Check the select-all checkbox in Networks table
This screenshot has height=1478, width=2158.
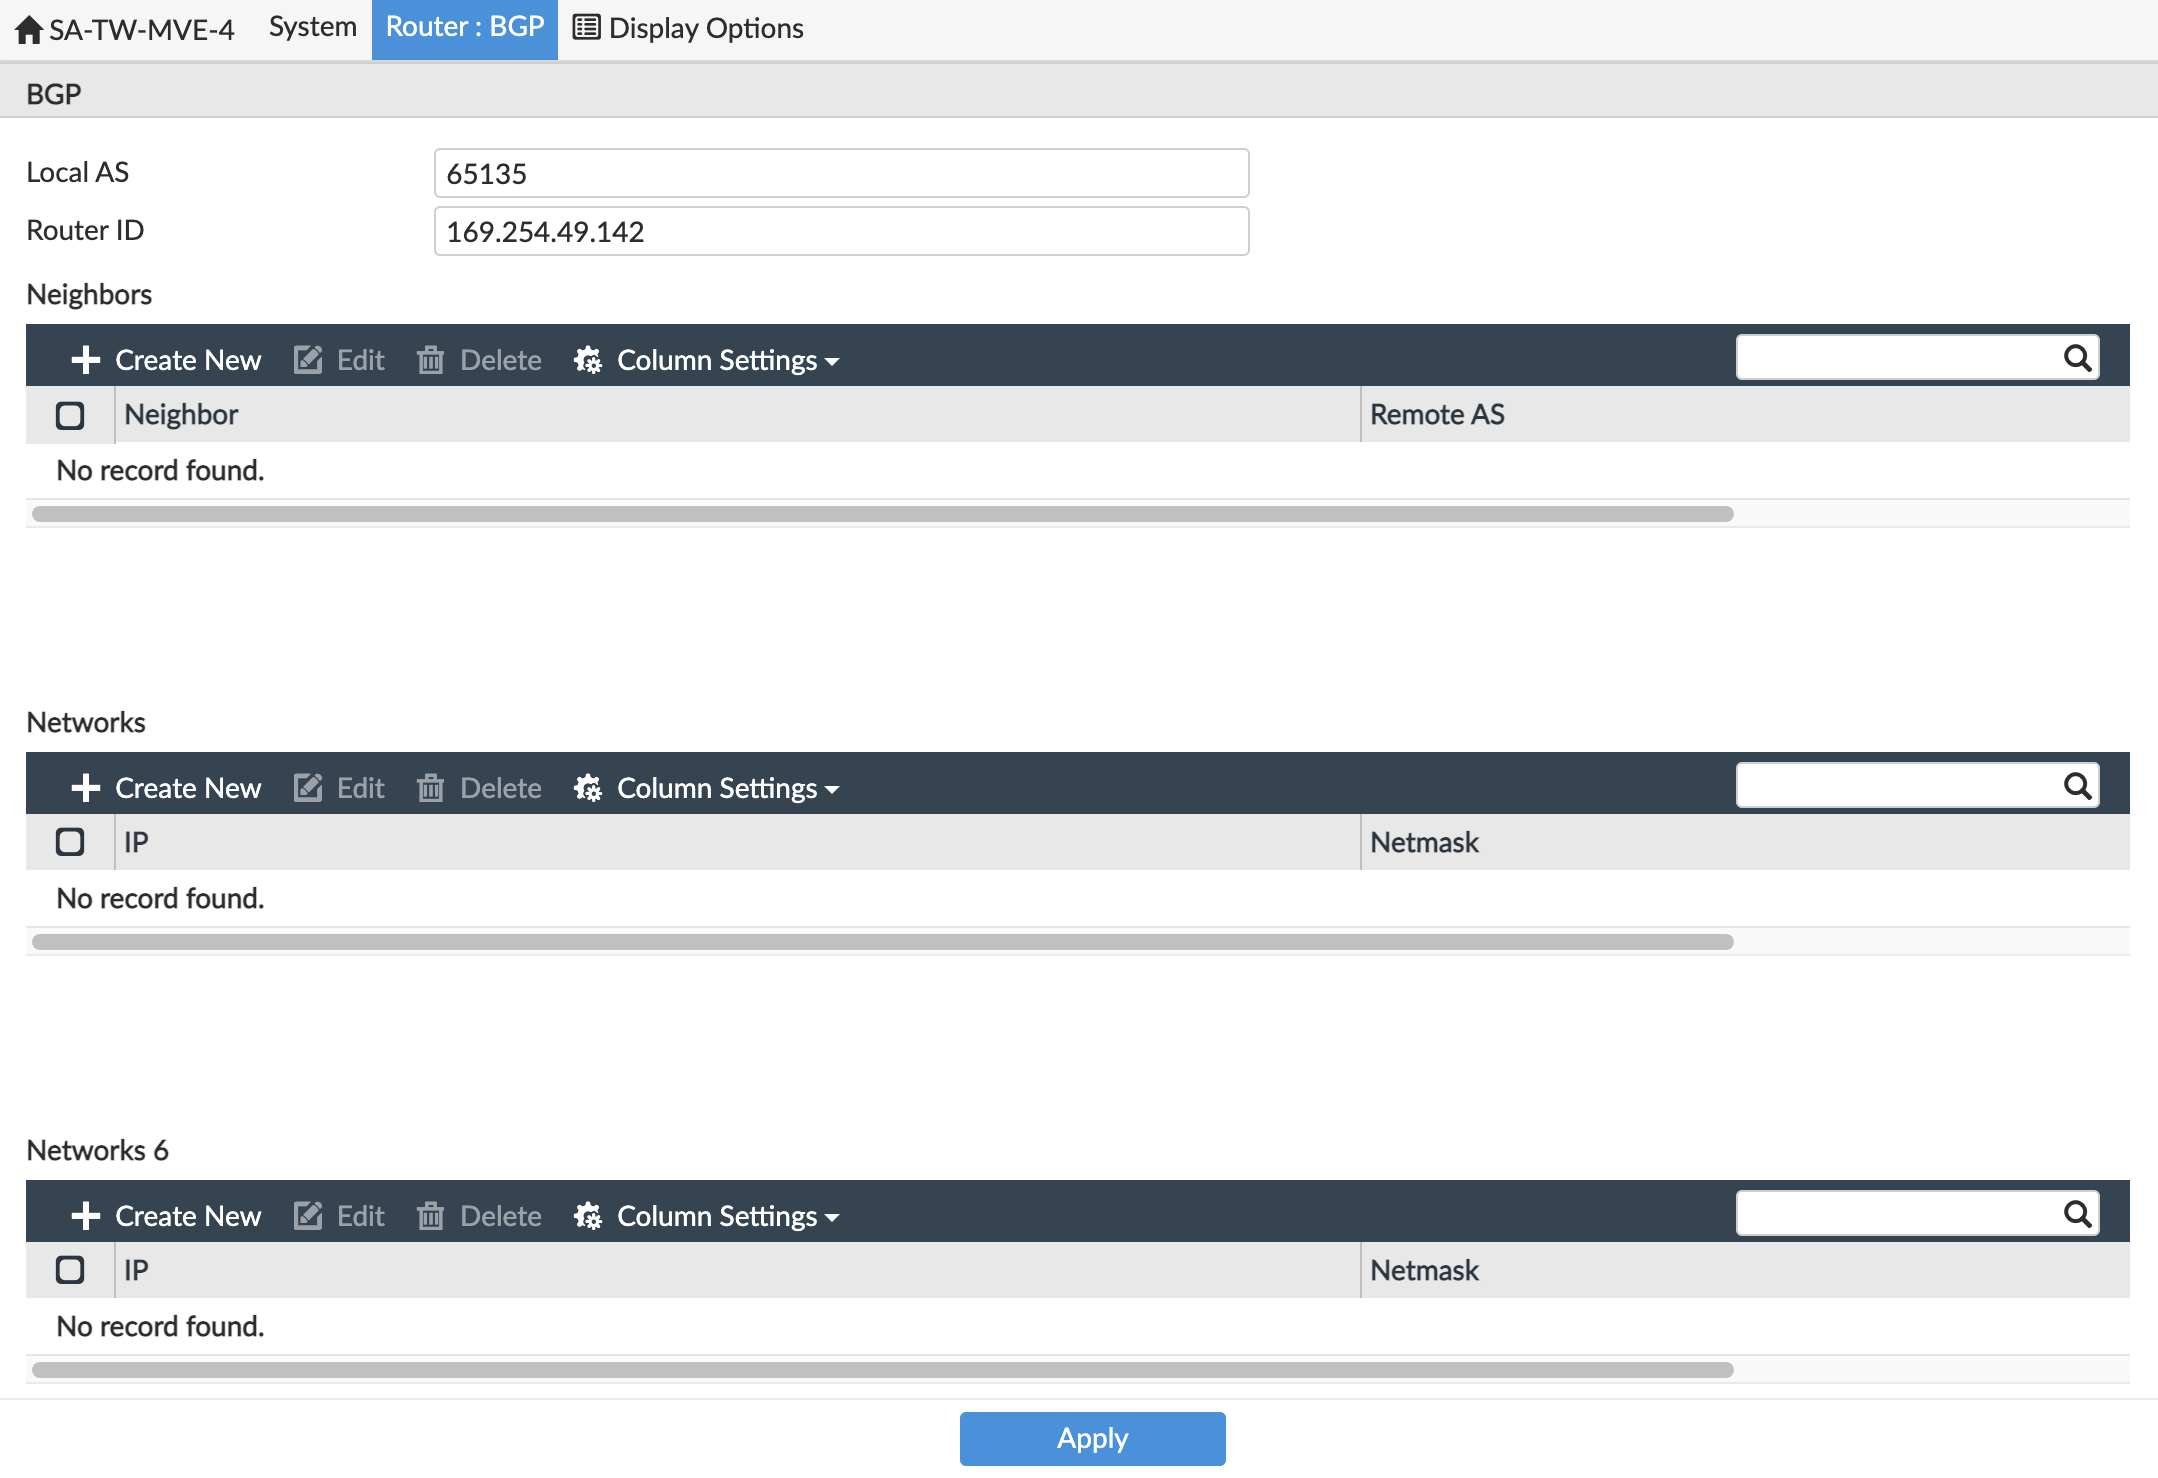click(x=69, y=842)
